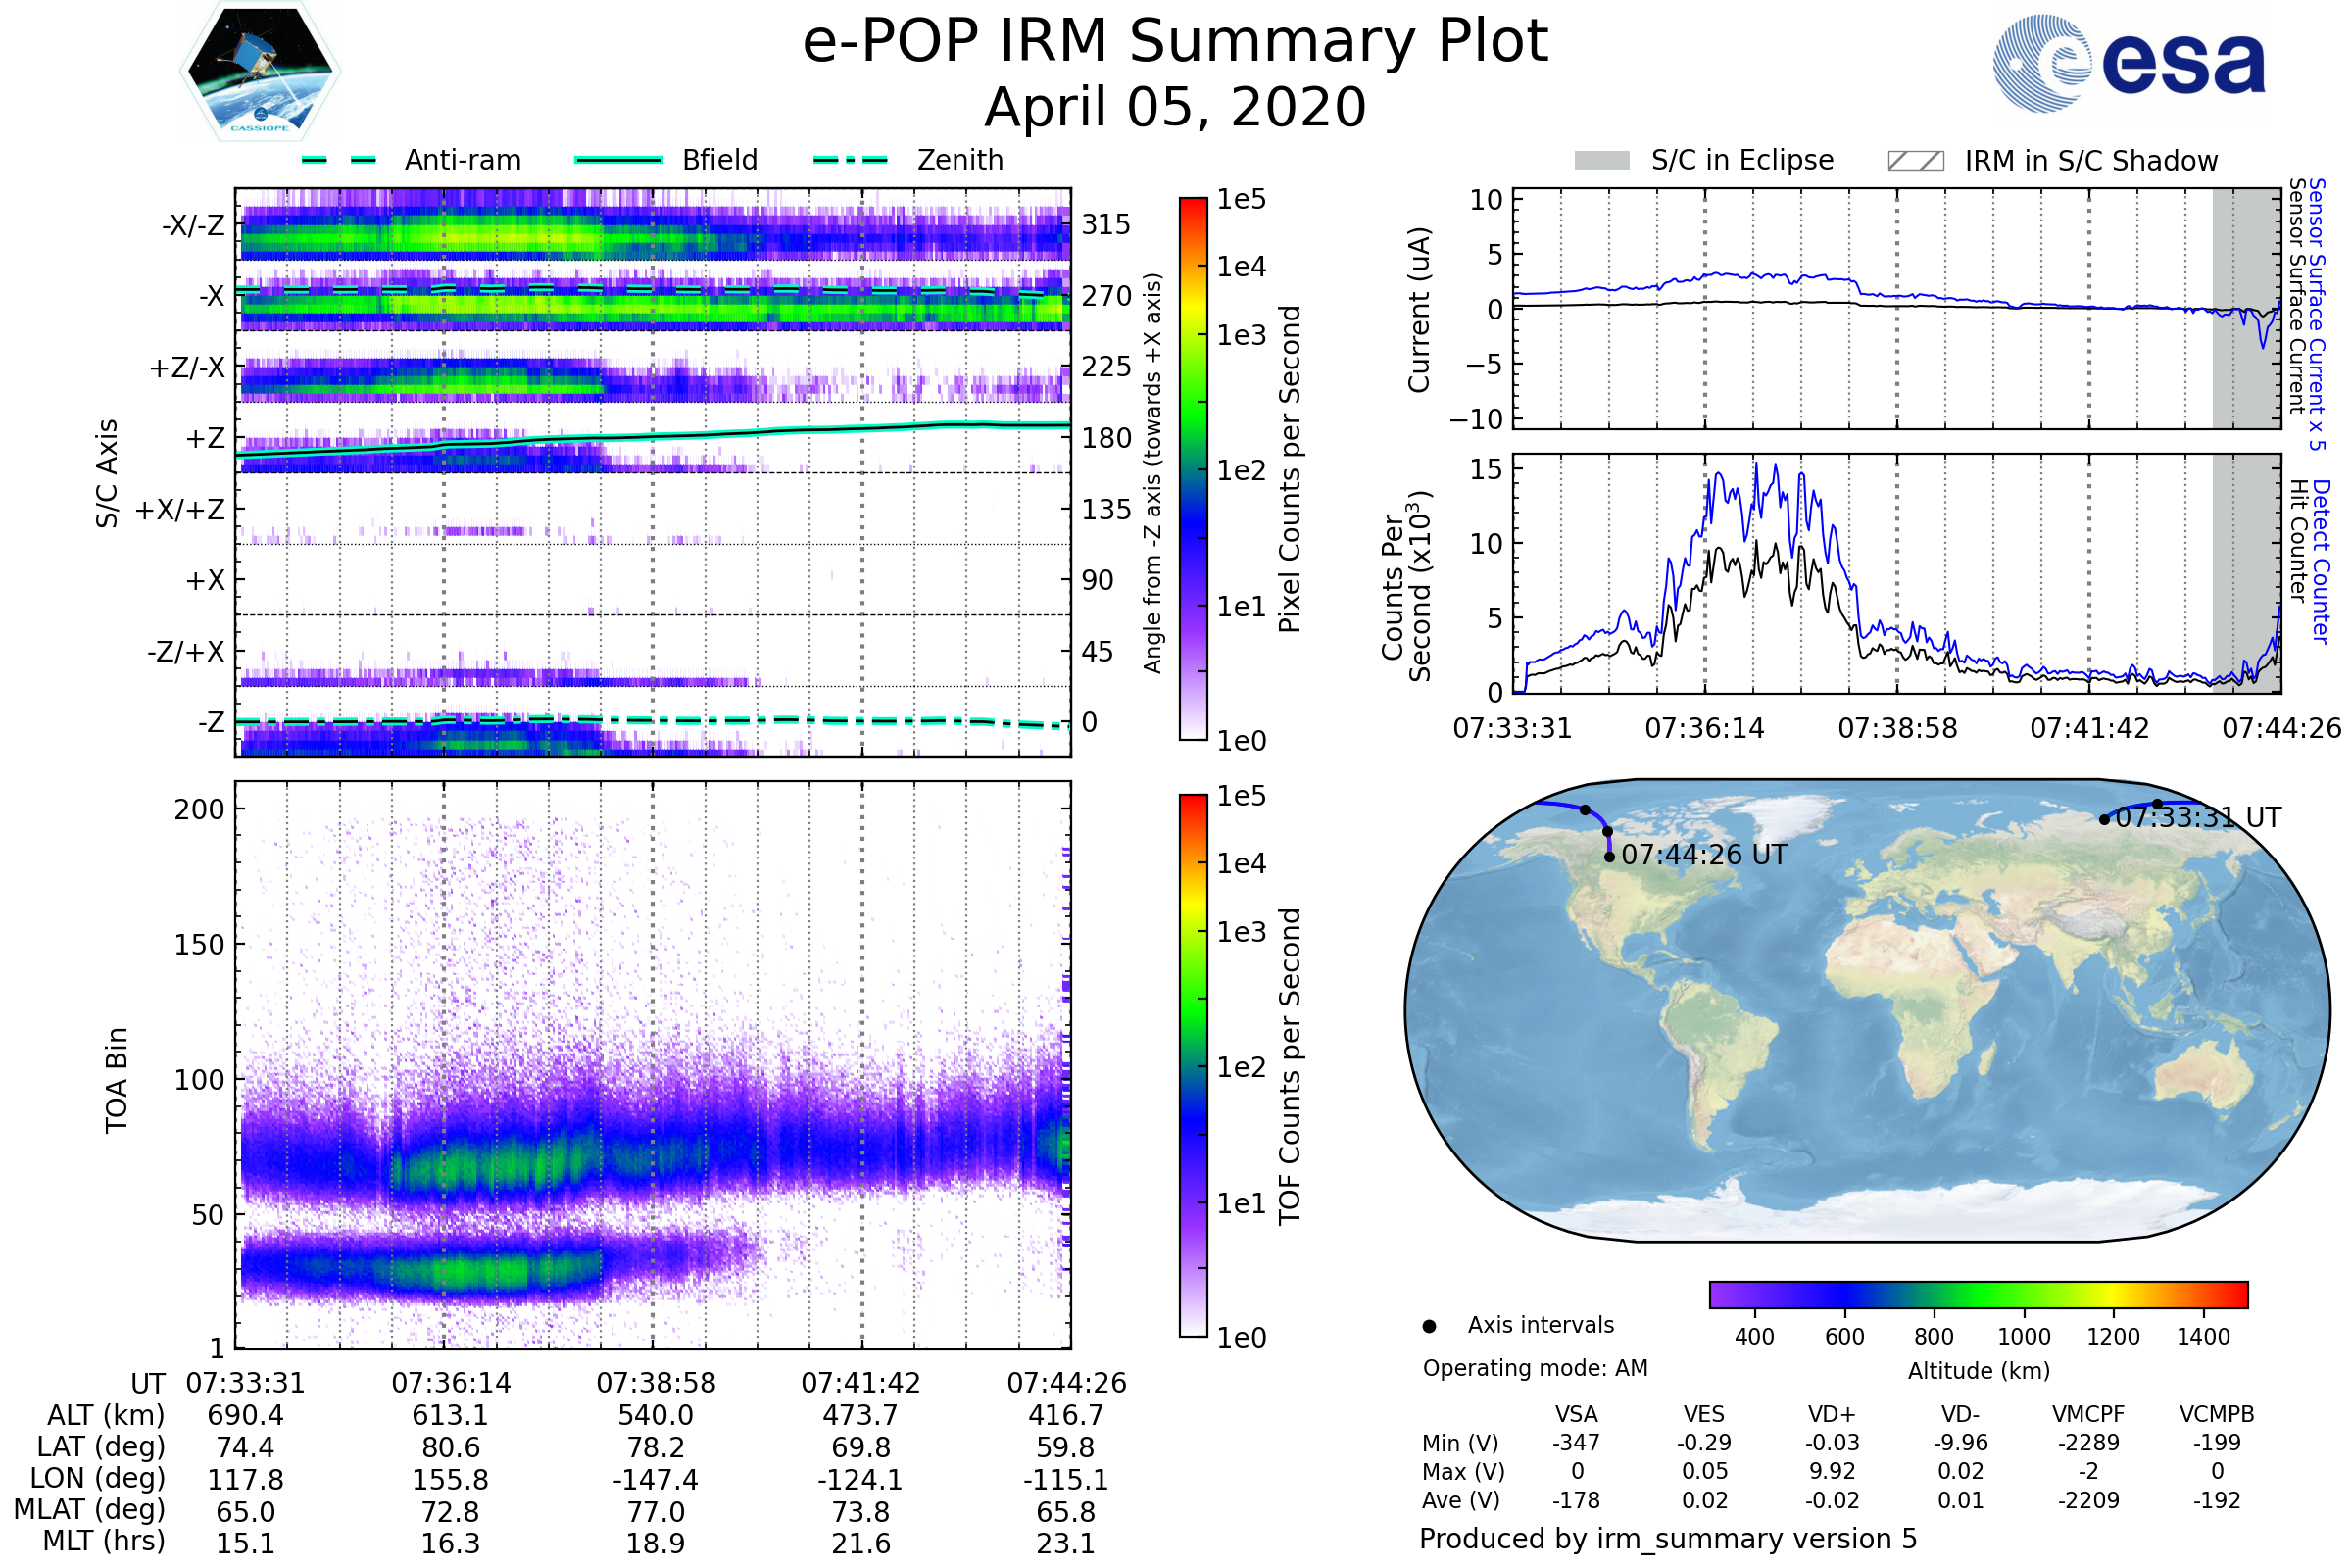
Task: Click the Anti-ram dashed line legend marker
Action: (339, 160)
